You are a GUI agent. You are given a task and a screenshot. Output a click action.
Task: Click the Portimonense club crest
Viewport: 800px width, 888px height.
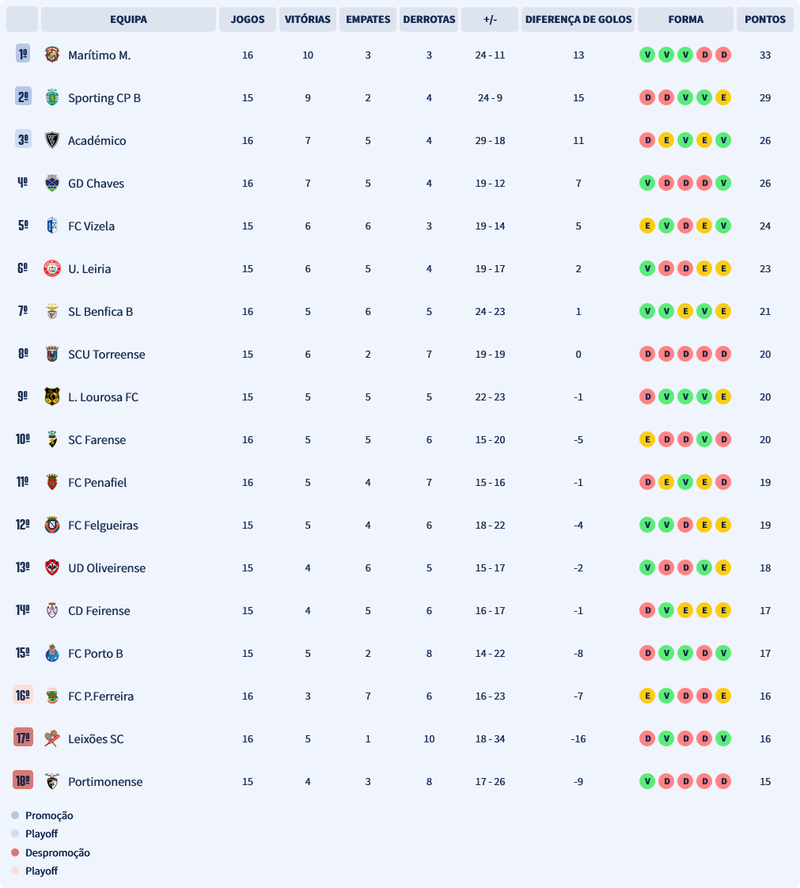tap(52, 781)
